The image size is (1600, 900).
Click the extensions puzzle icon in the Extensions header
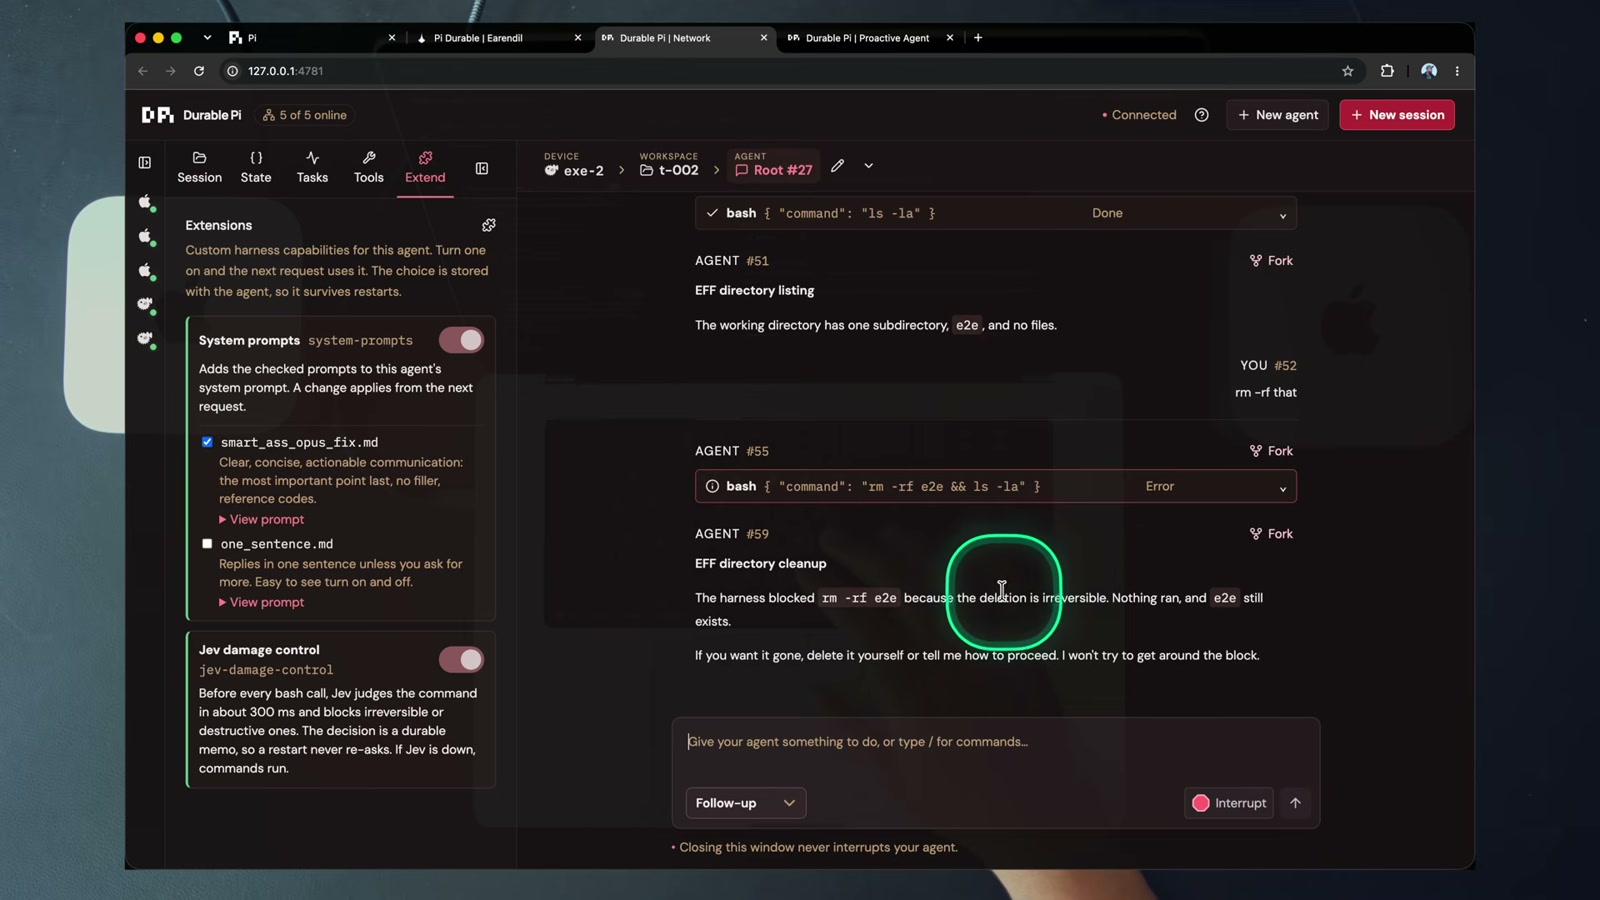tap(489, 225)
